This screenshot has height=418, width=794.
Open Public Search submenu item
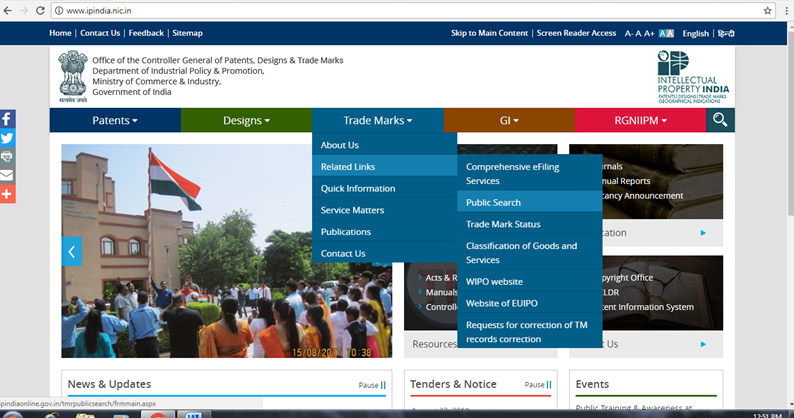(530, 203)
